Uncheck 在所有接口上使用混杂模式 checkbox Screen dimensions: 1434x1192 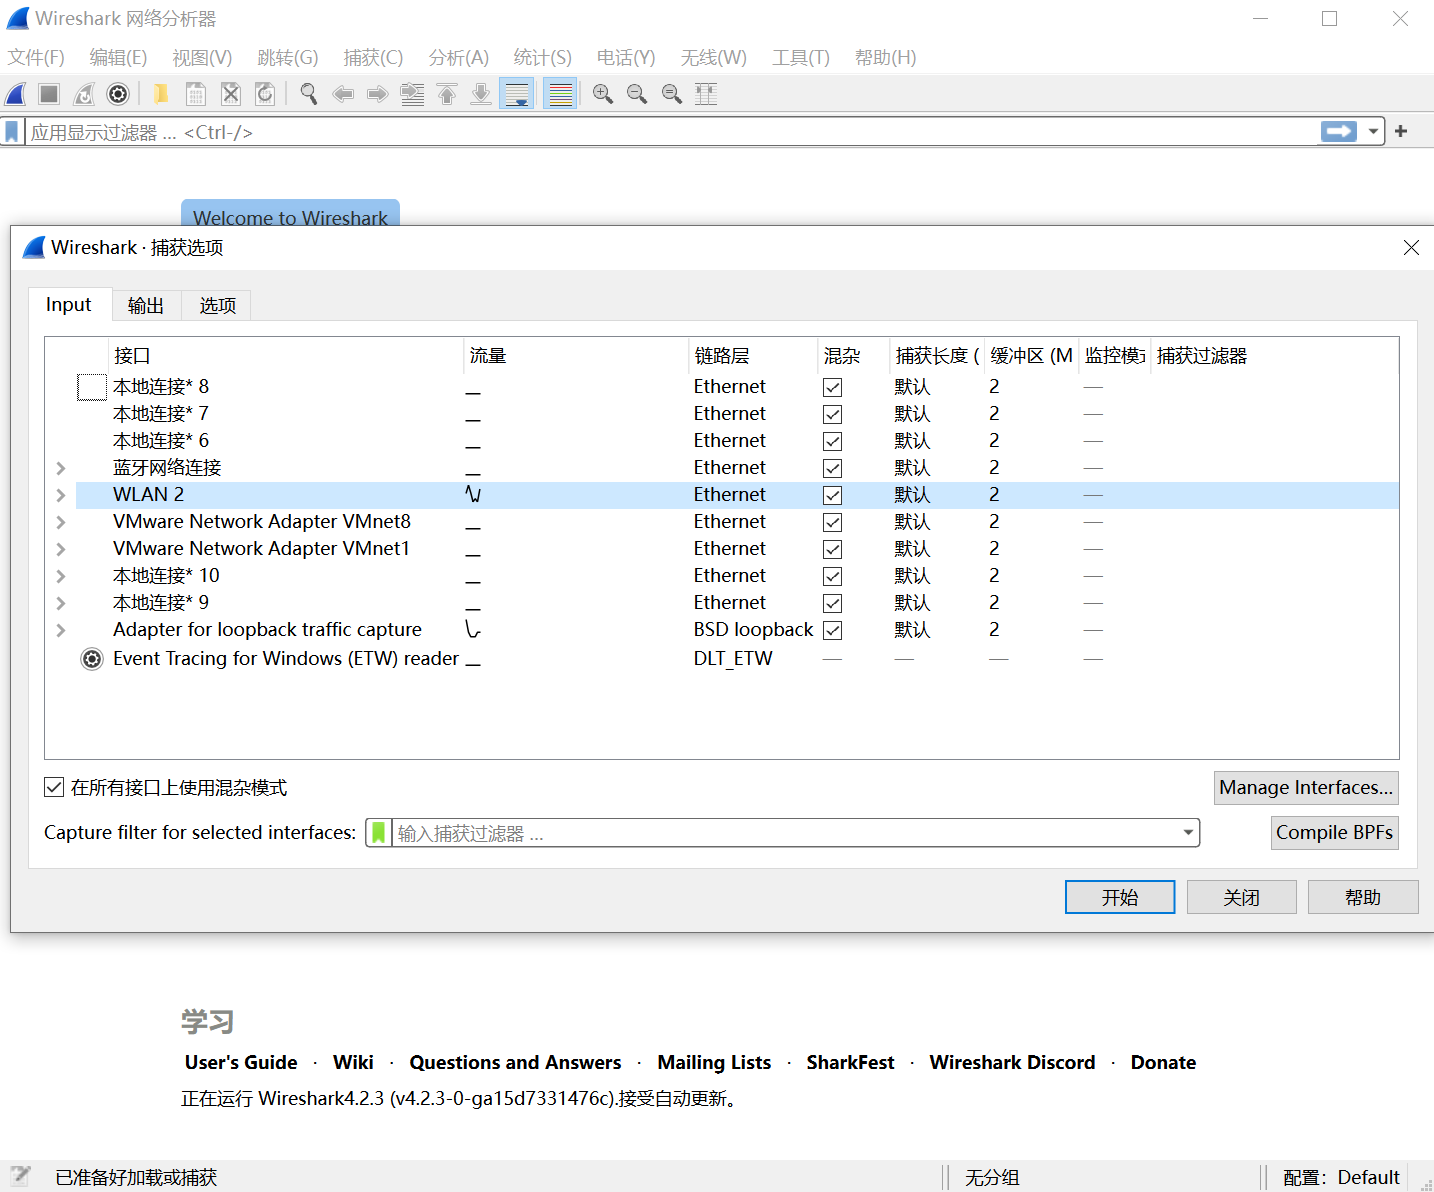tap(55, 788)
